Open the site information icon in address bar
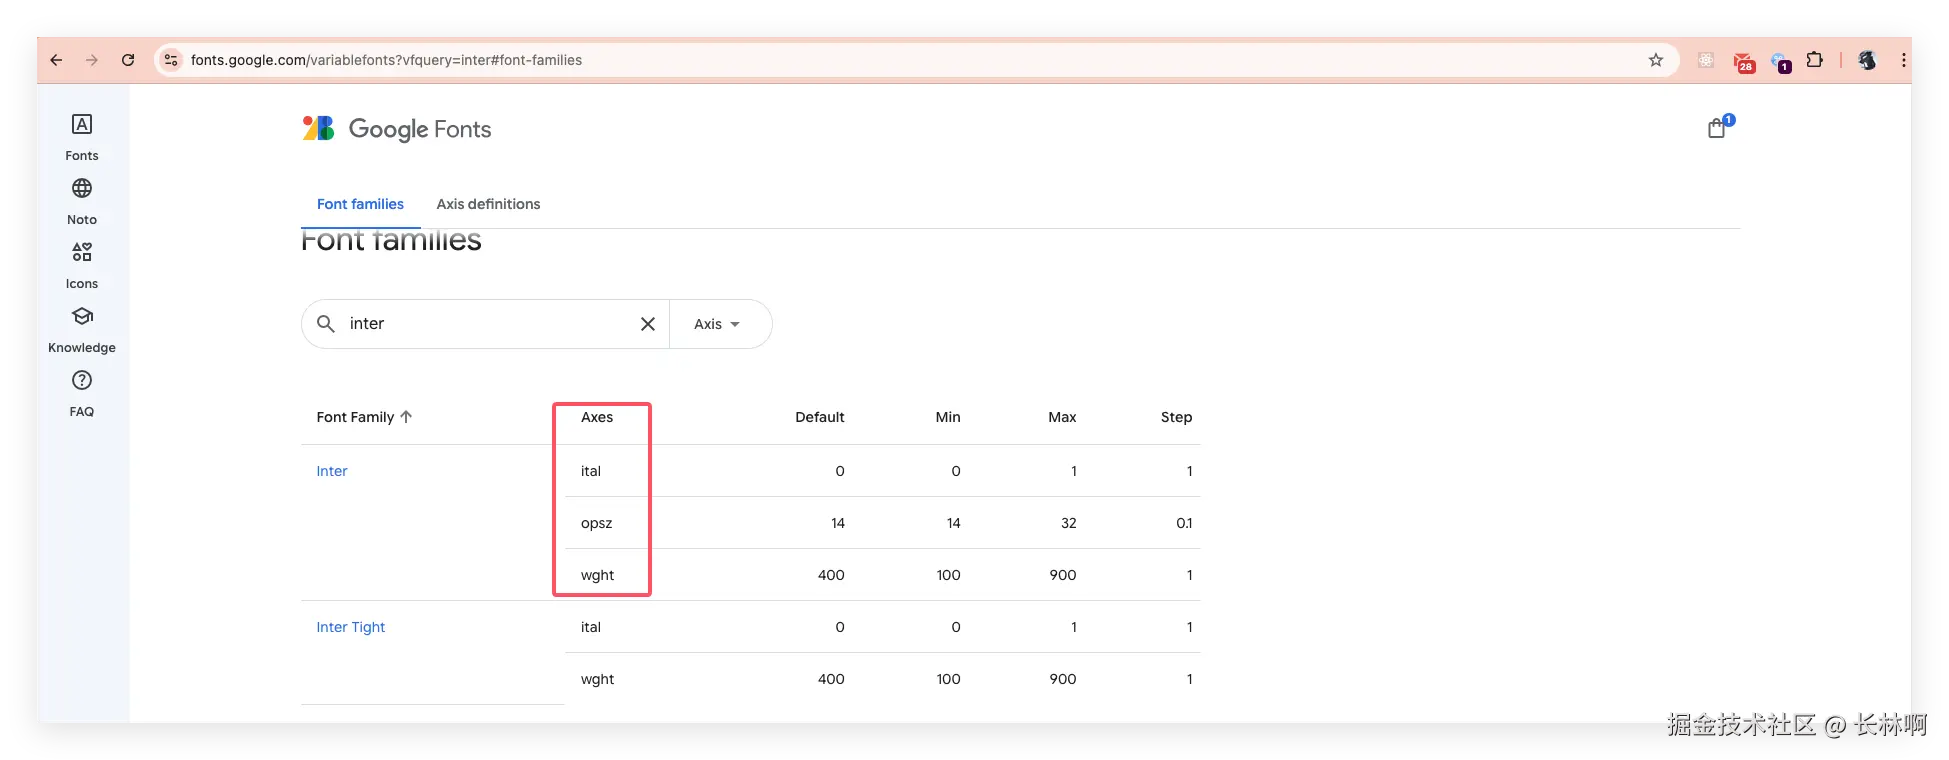The width and height of the screenshot is (1949, 760). click(171, 60)
